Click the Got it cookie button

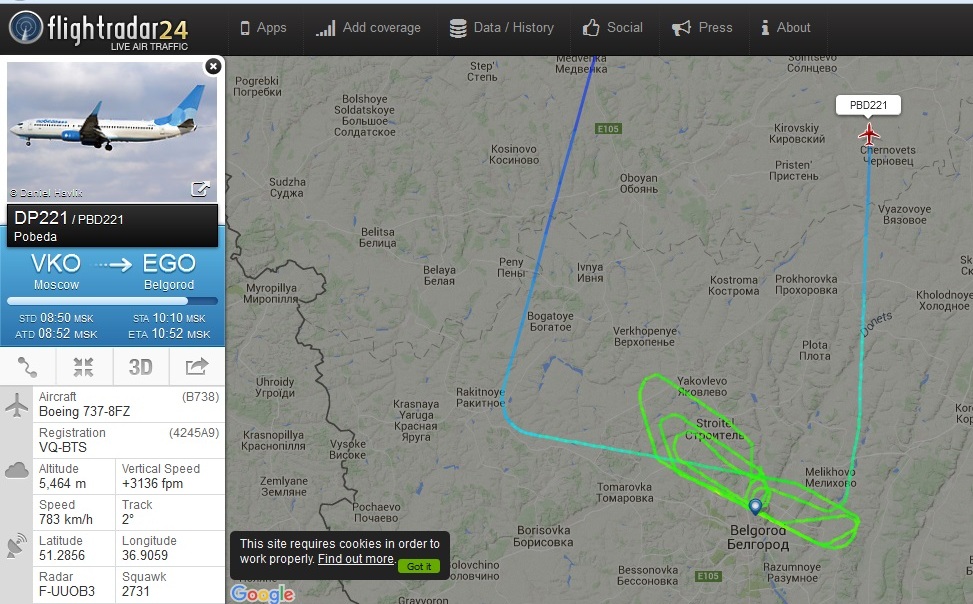[419, 566]
